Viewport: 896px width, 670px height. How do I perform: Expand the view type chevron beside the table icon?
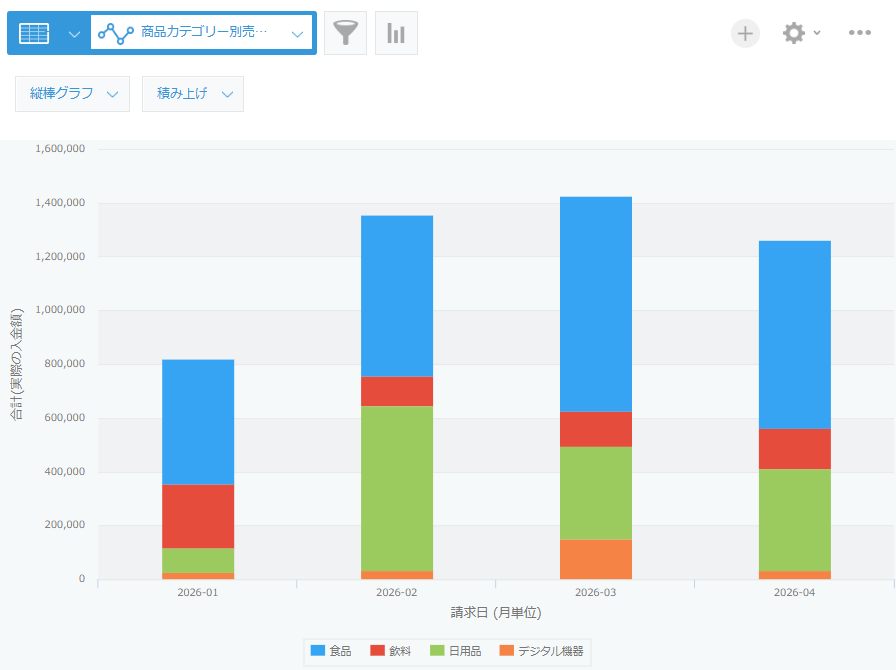point(74,34)
